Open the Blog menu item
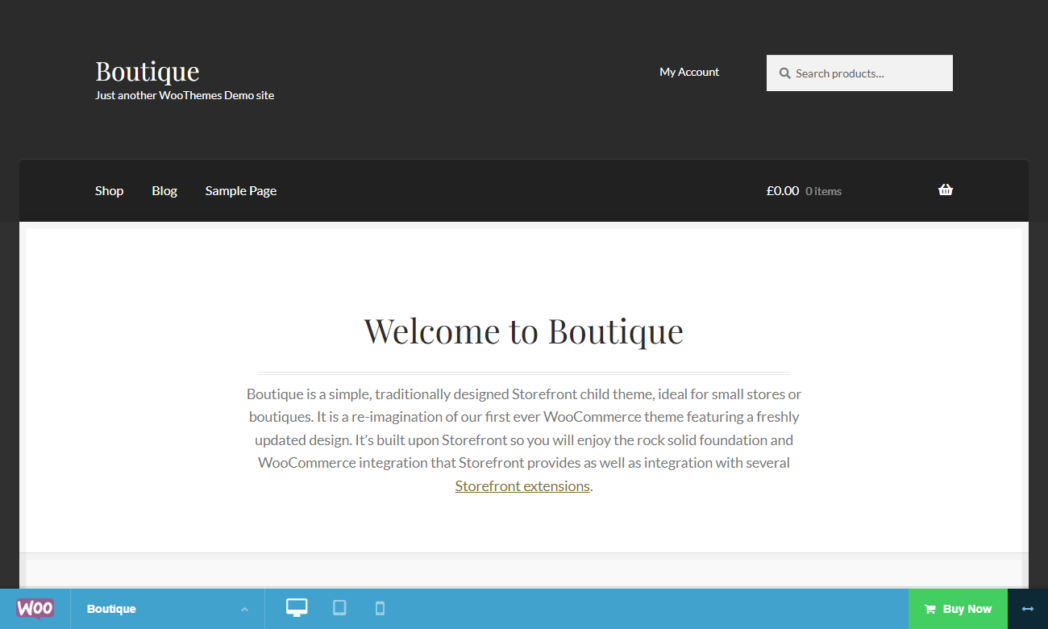The width and height of the screenshot is (1048, 629). [x=164, y=191]
